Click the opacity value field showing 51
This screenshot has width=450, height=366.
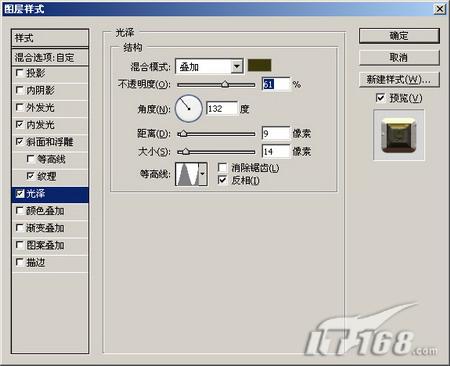[x=276, y=84]
